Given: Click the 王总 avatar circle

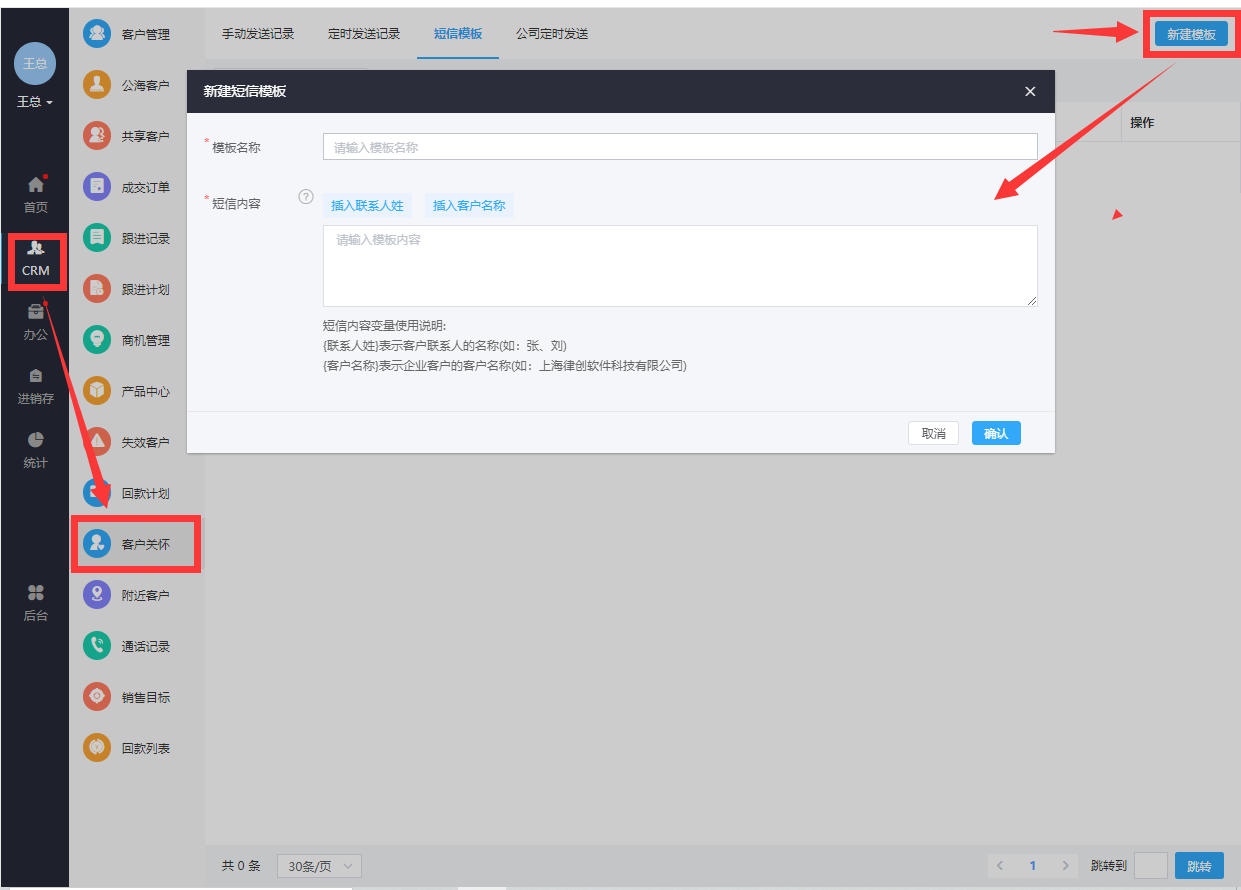Looking at the screenshot, I should click(35, 63).
